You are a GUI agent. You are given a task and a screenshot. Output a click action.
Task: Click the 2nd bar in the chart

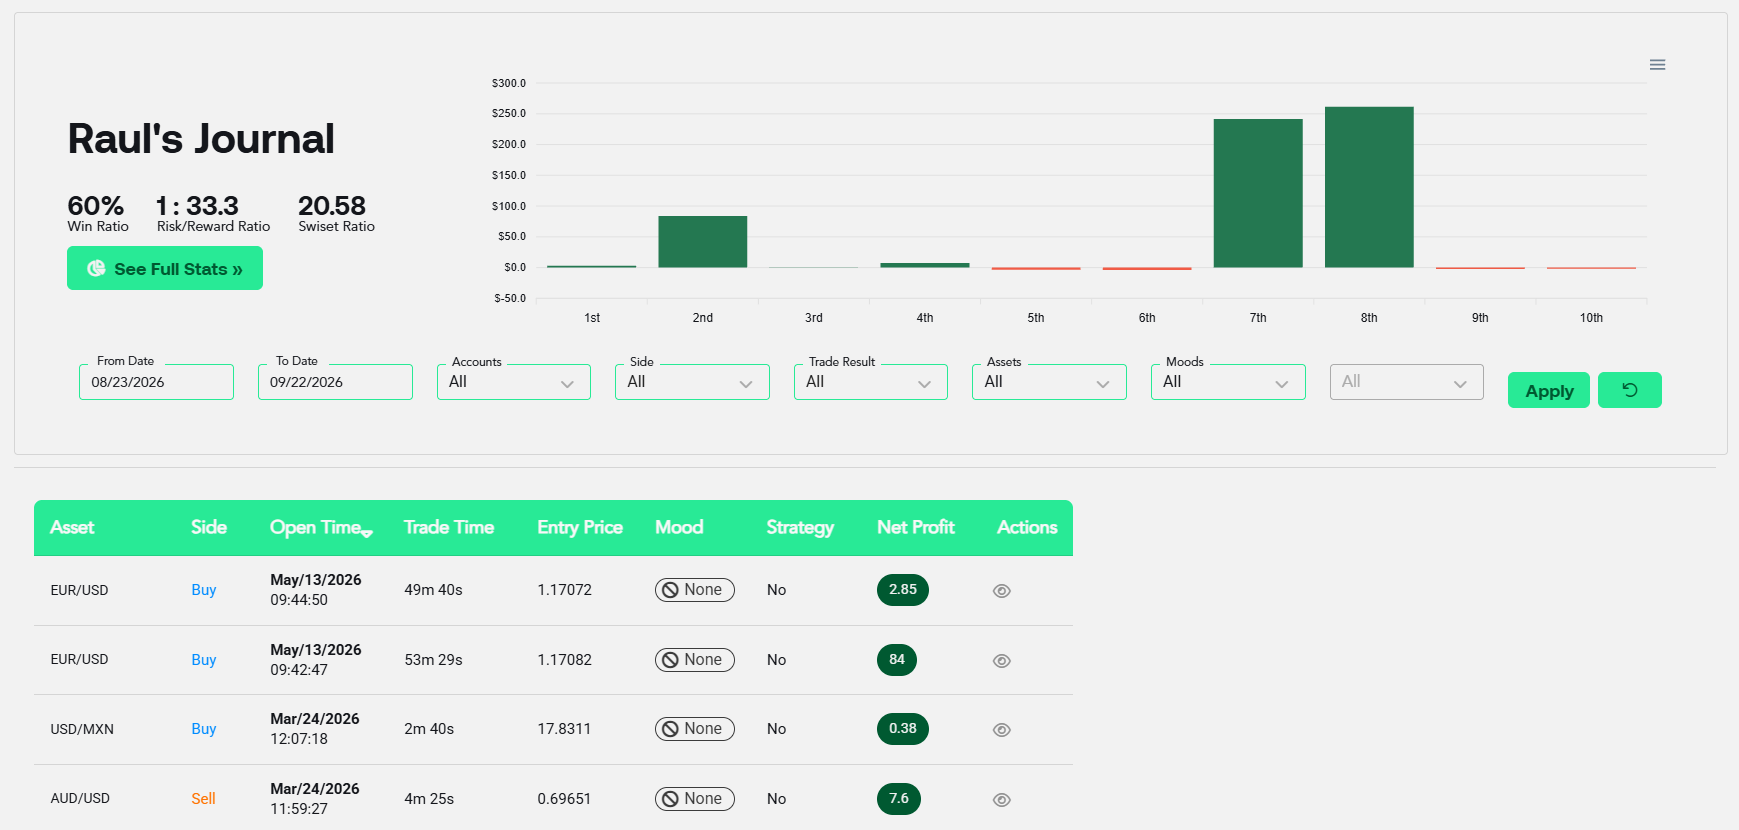click(x=703, y=242)
